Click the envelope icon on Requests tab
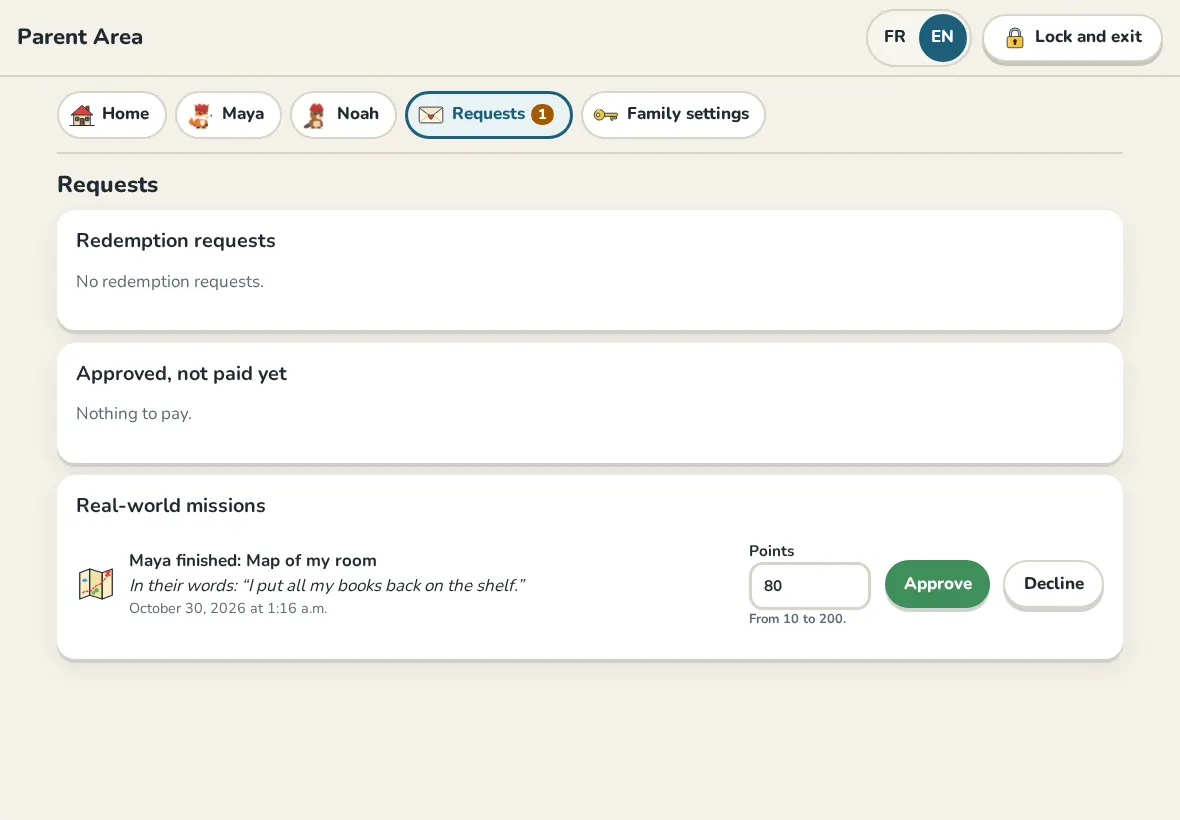Image resolution: width=1180 pixels, height=820 pixels. tap(430, 114)
